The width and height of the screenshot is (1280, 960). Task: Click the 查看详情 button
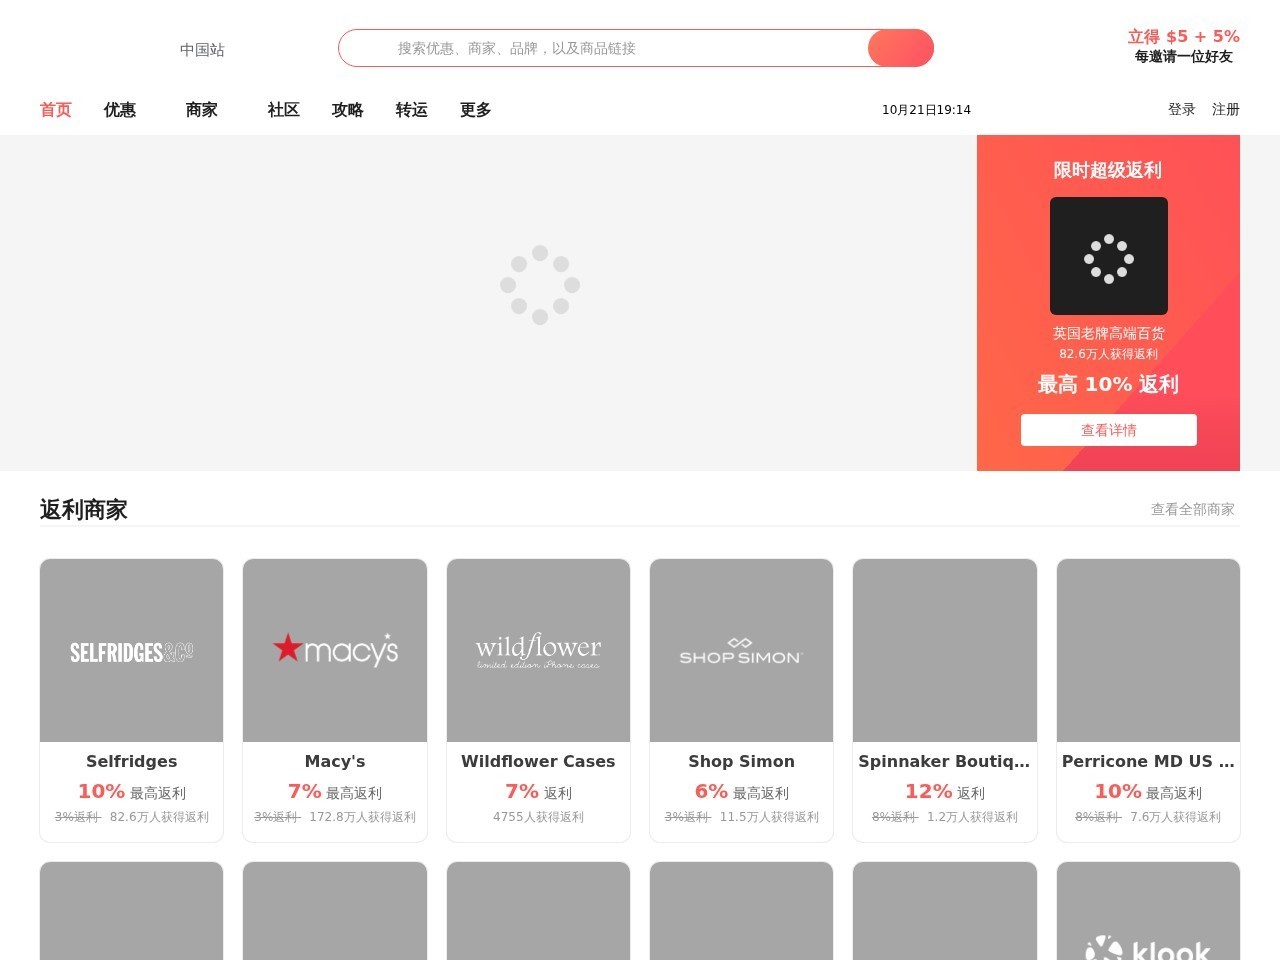click(x=1108, y=430)
